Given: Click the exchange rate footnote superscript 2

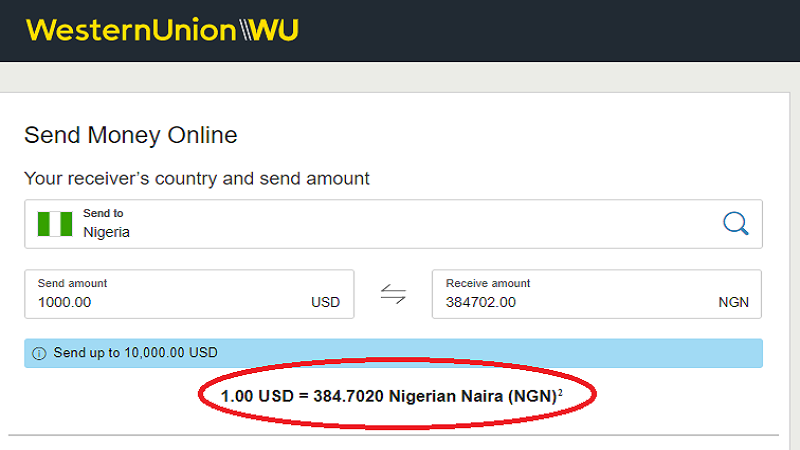Looking at the screenshot, I should [x=560, y=392].
